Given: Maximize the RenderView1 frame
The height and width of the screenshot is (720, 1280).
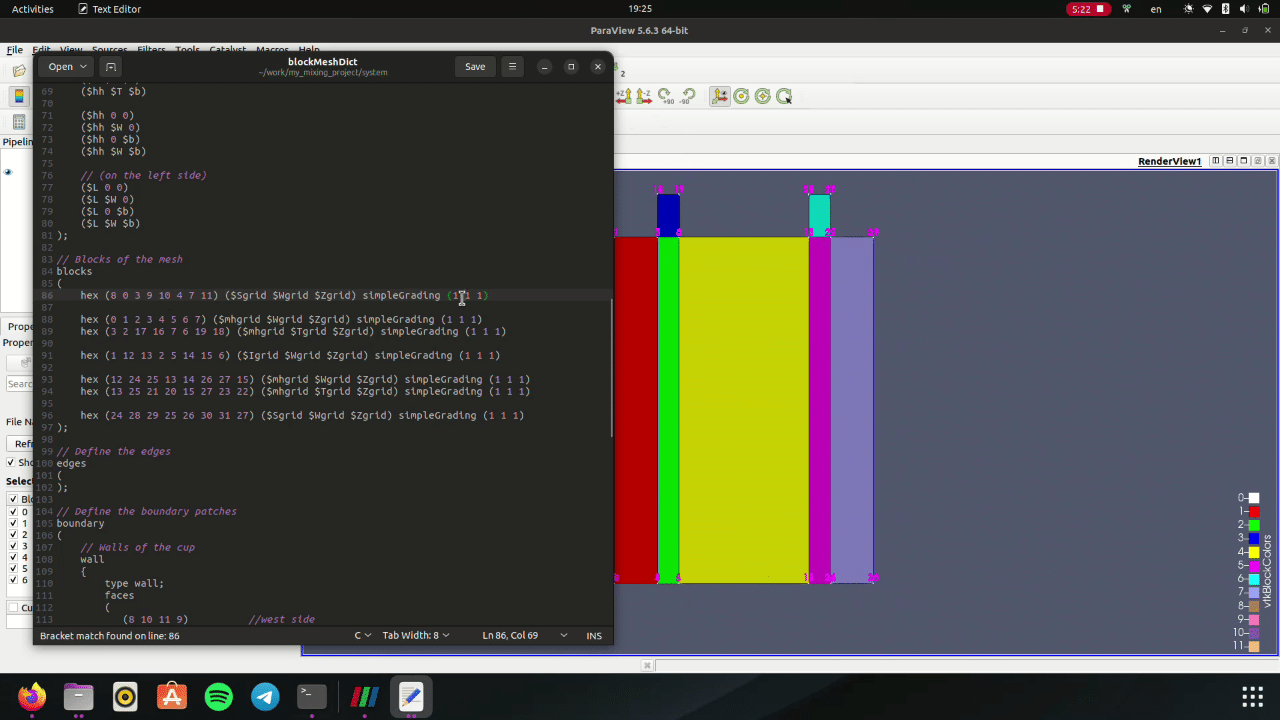Looking at the screenshot, I should coord(1244,160).
